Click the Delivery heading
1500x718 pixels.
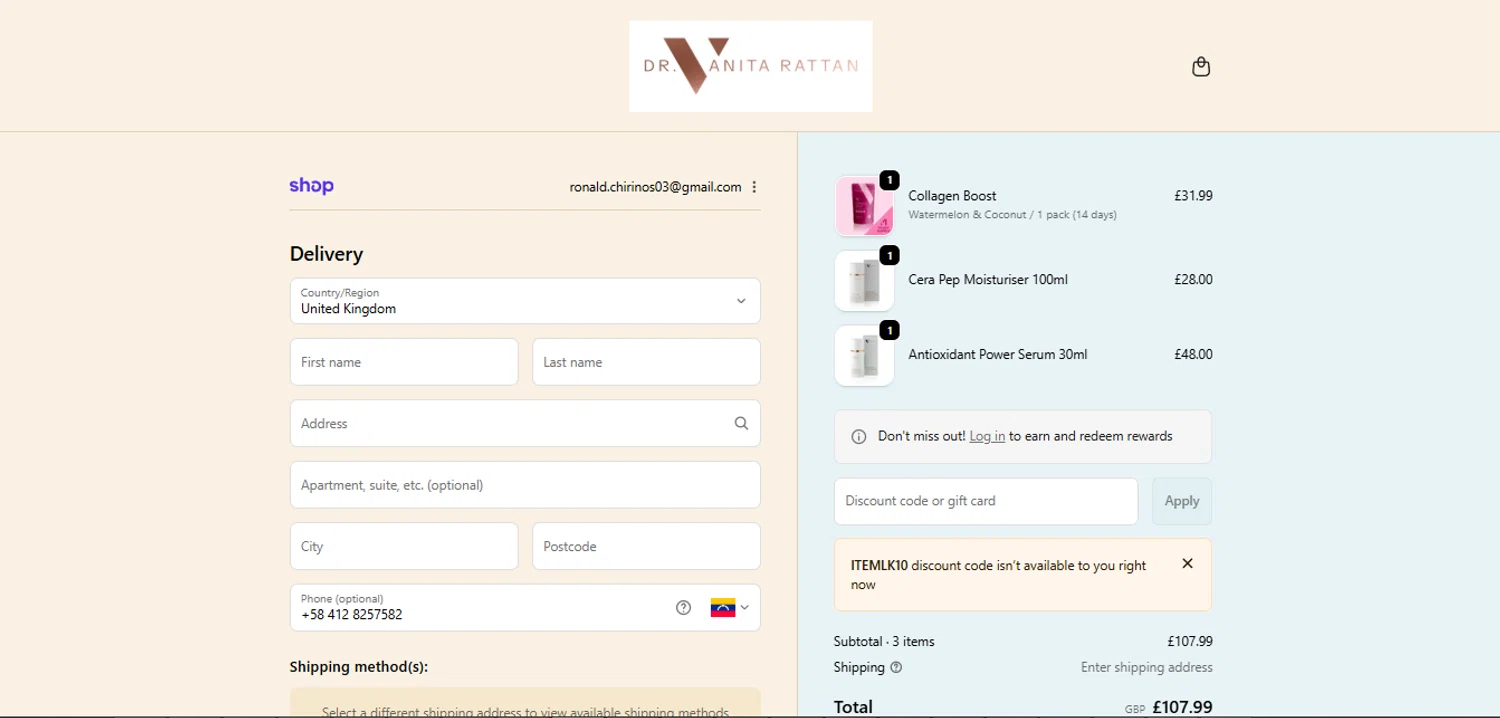pos(326,254)
